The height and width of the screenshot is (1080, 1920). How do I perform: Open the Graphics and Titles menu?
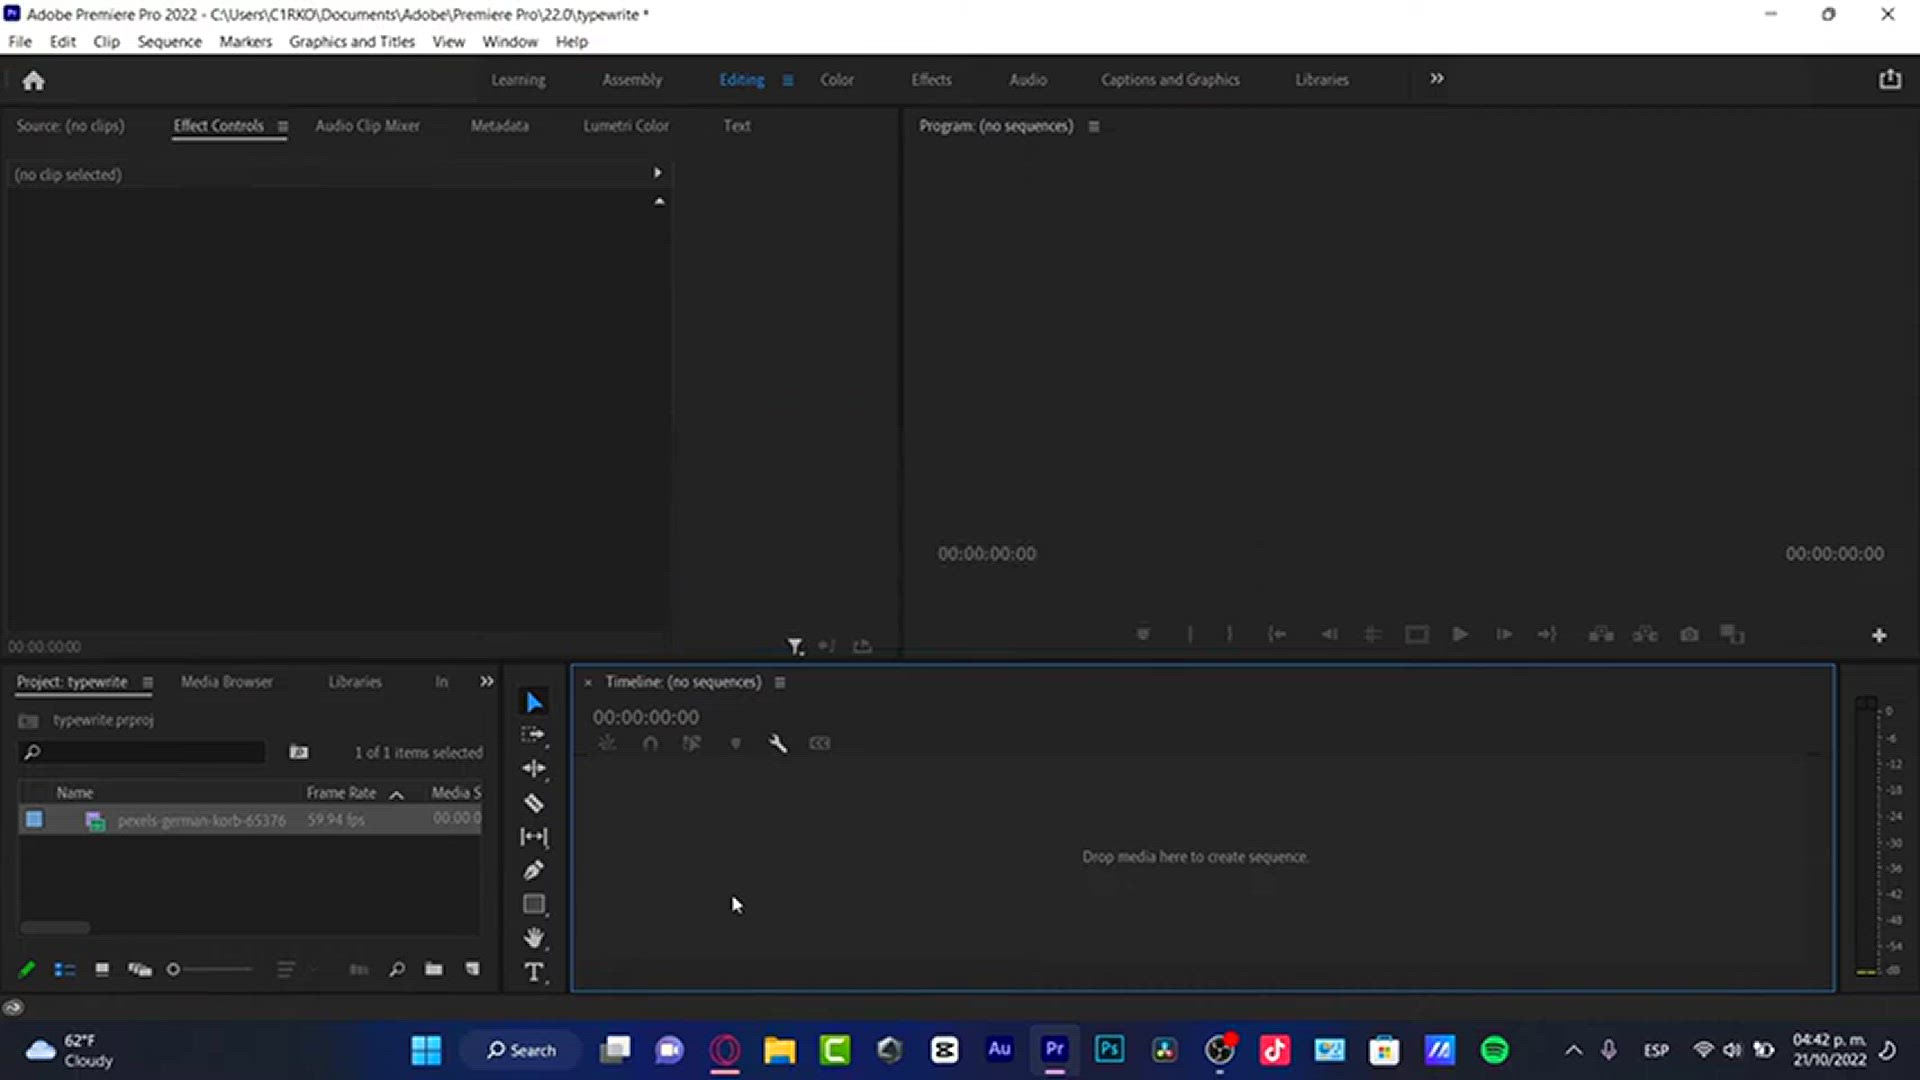coord(351,41)
